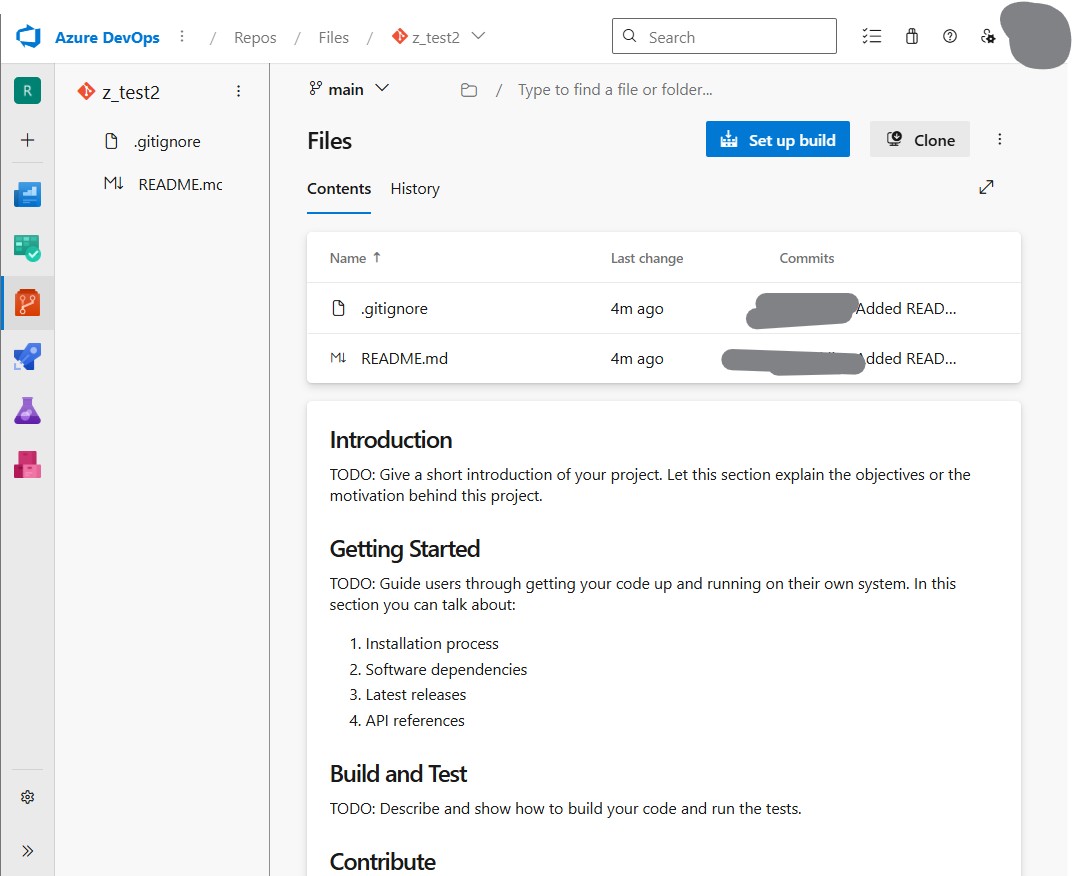Open the work items checklist icon in header
The width and height of the screenshot is (1073, 876).
(872, 36)
